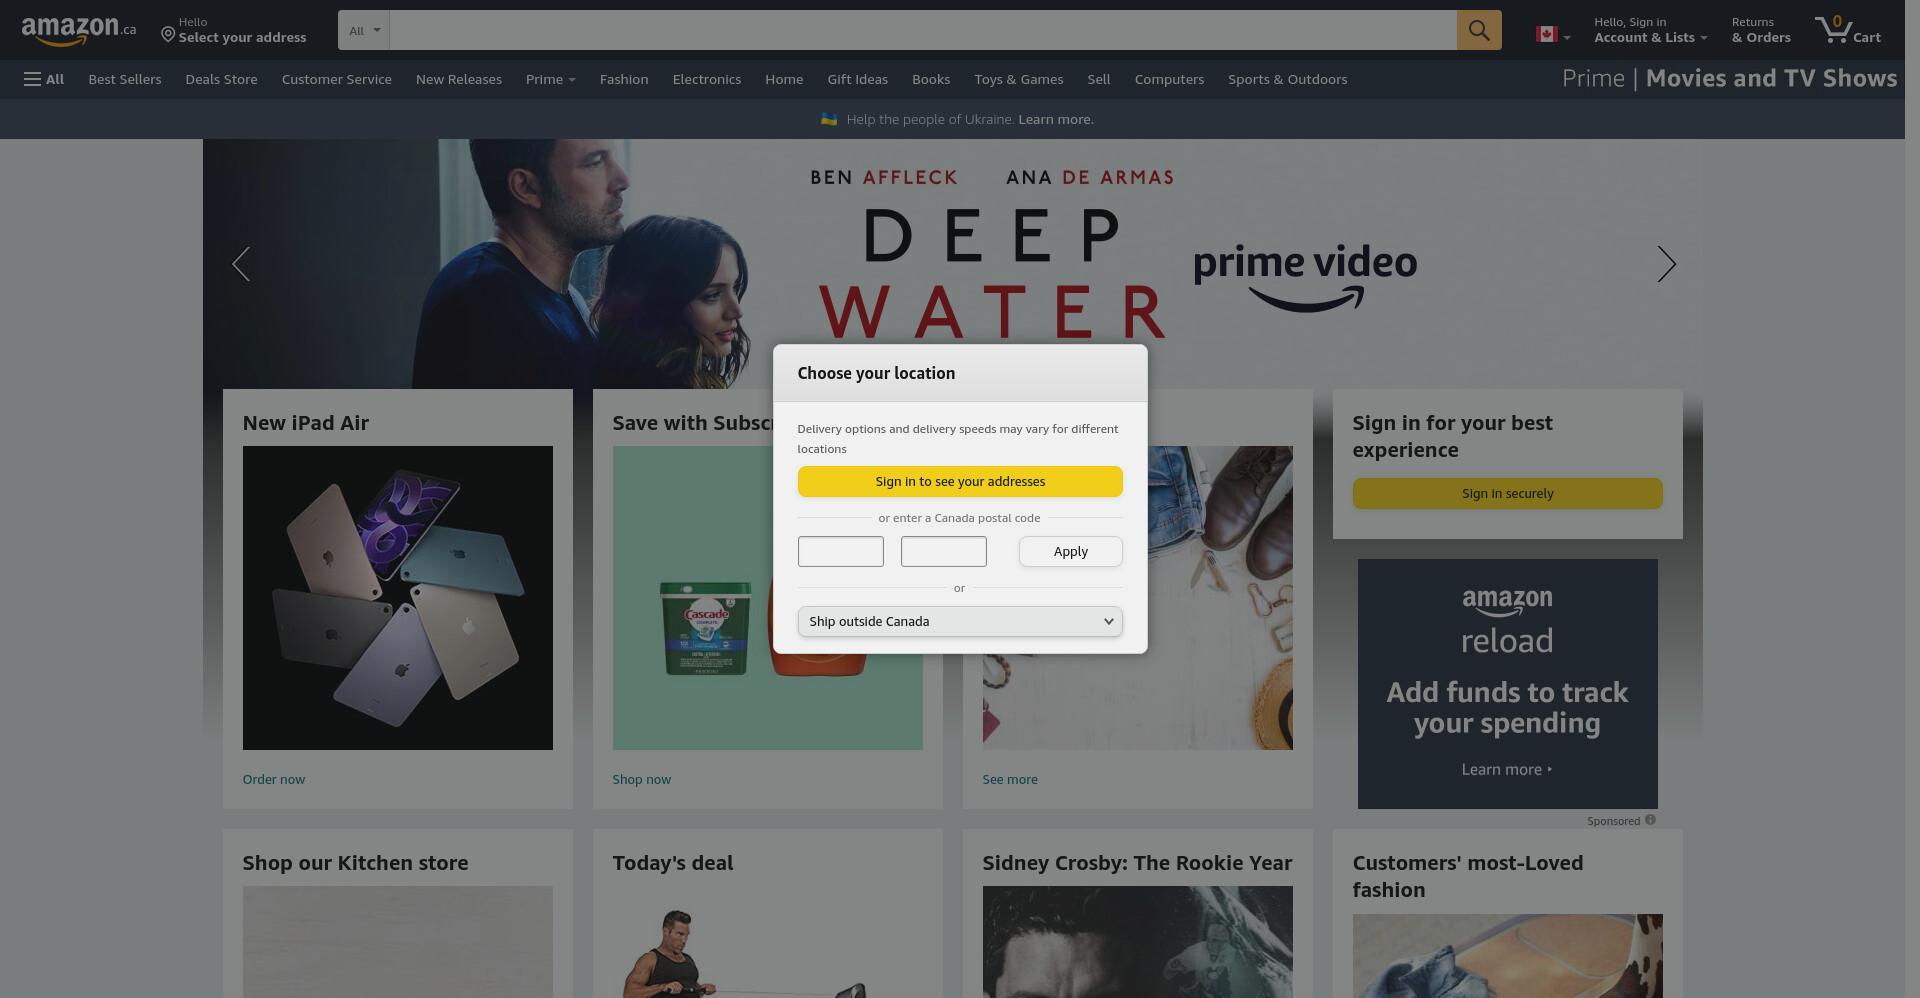
Task: Open the Home section
Action: pos(784,79)
